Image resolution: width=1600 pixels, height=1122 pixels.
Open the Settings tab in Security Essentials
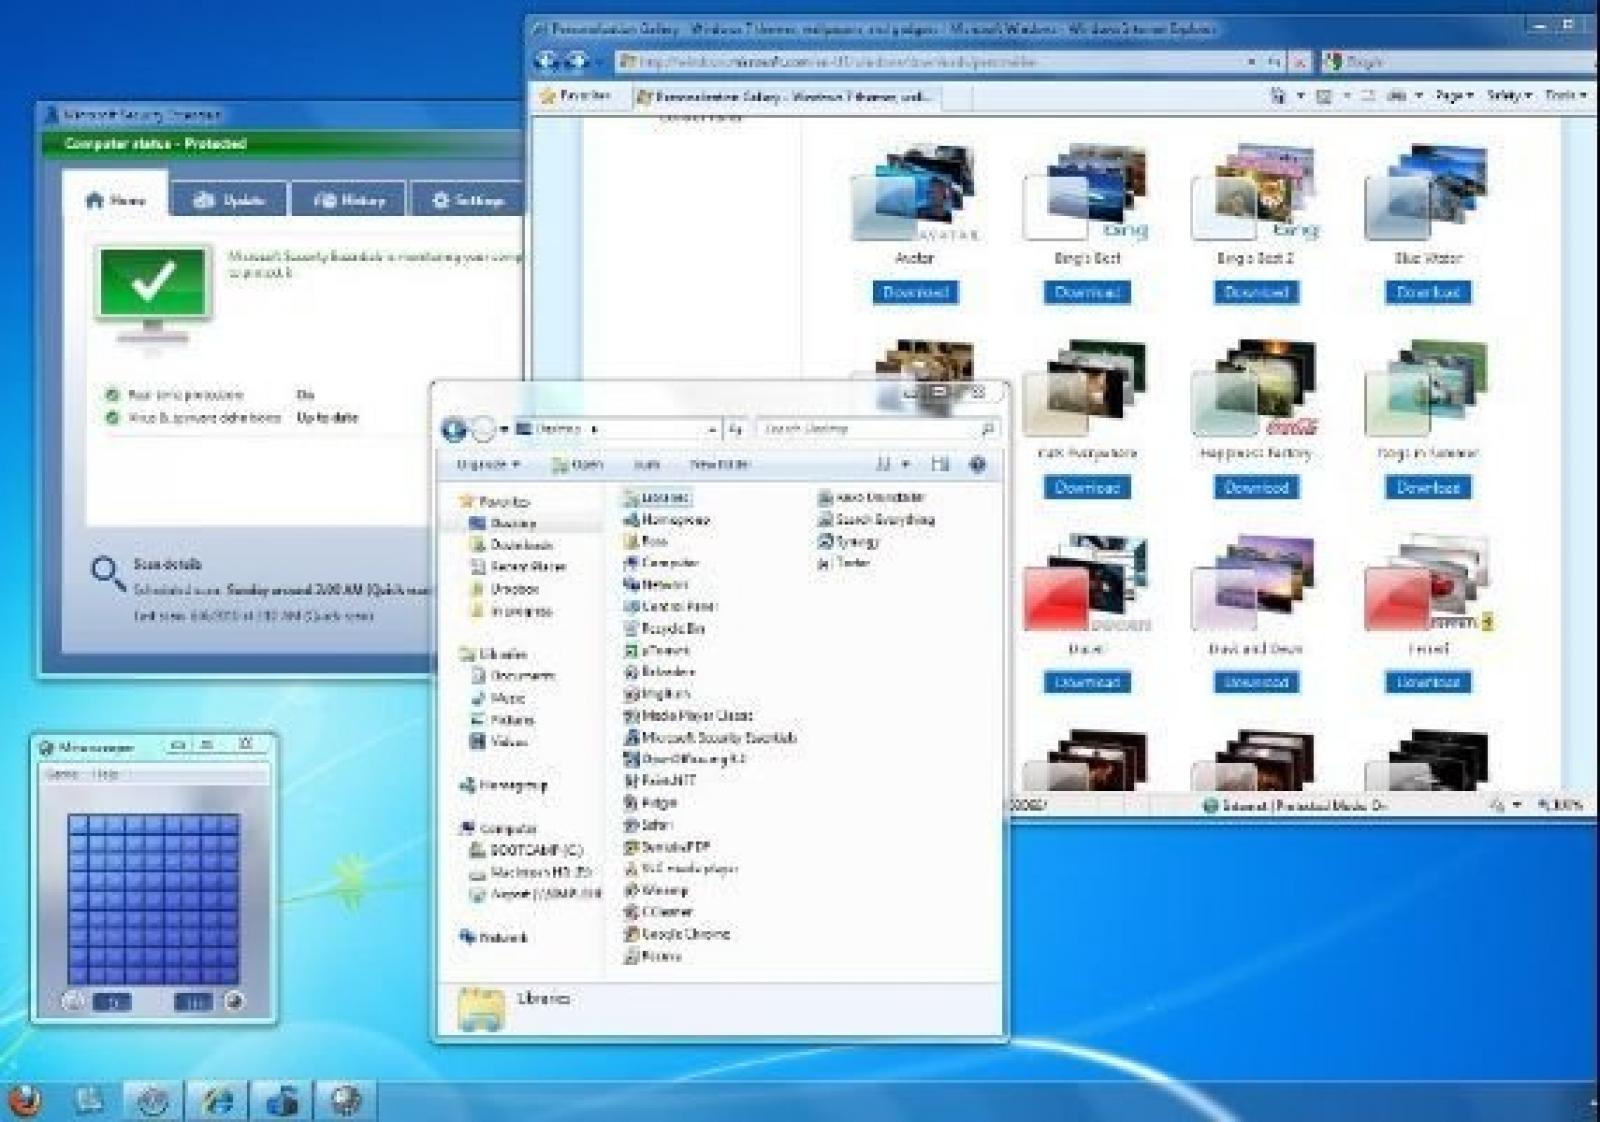click(467, 200)
